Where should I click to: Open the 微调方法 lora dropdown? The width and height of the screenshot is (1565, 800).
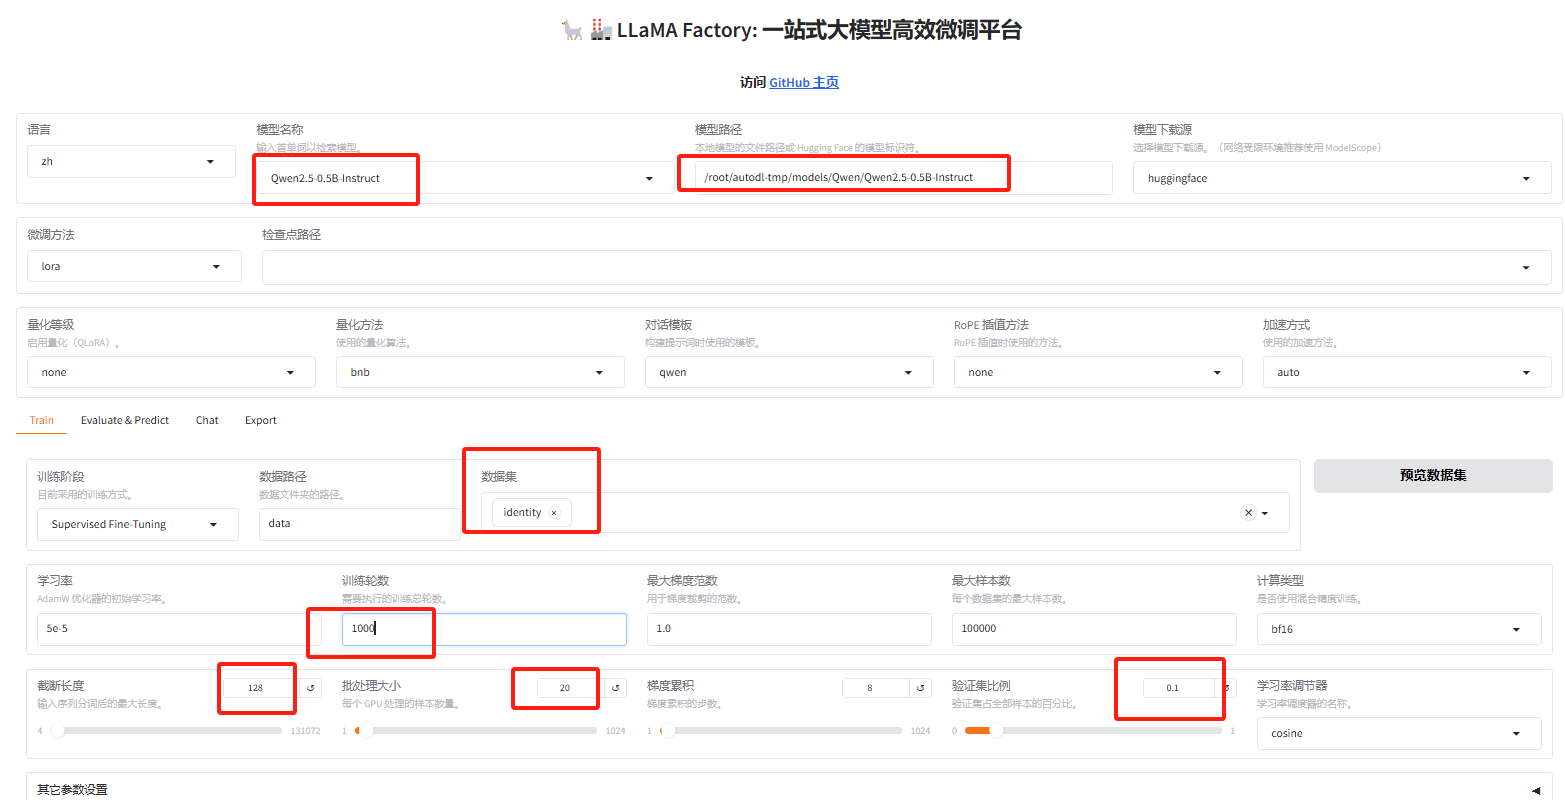pyautogui.click(x=134, y=266)
